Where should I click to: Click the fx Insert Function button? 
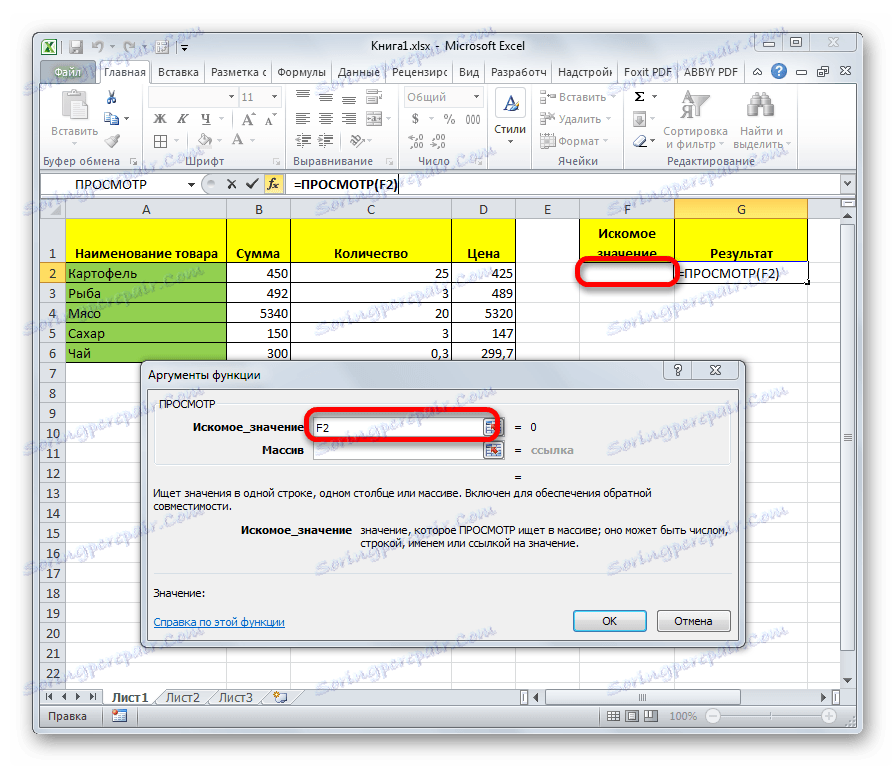274,184
